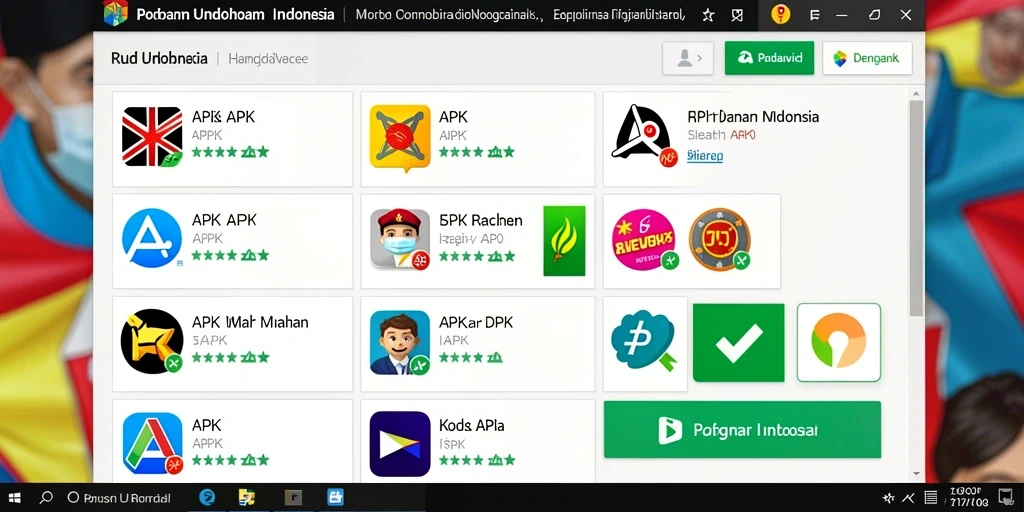Click the star rating under Kods APla
Image resolution: width=1024 pixels, height=512 pixels.
tap(477, 460)
